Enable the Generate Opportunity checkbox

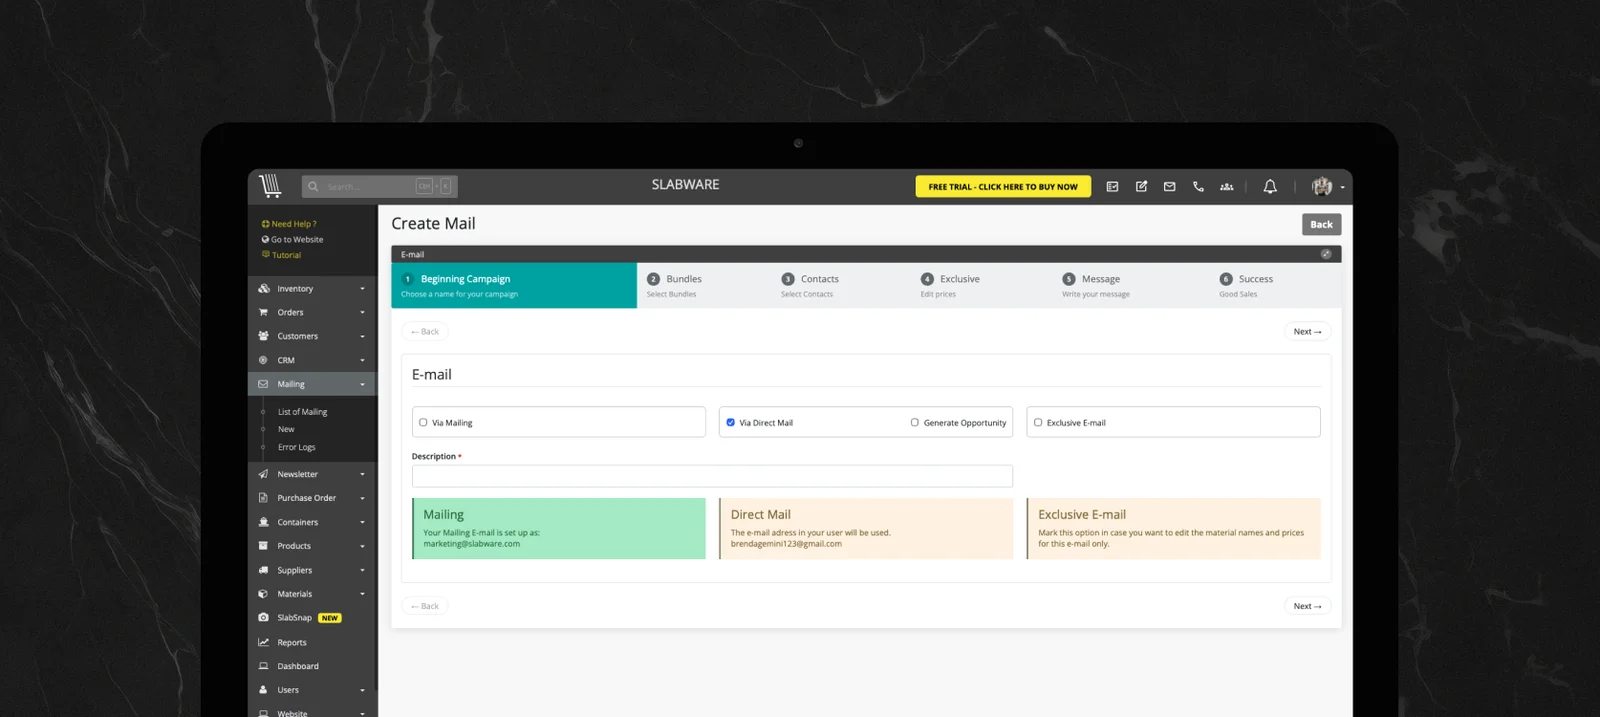914,422
